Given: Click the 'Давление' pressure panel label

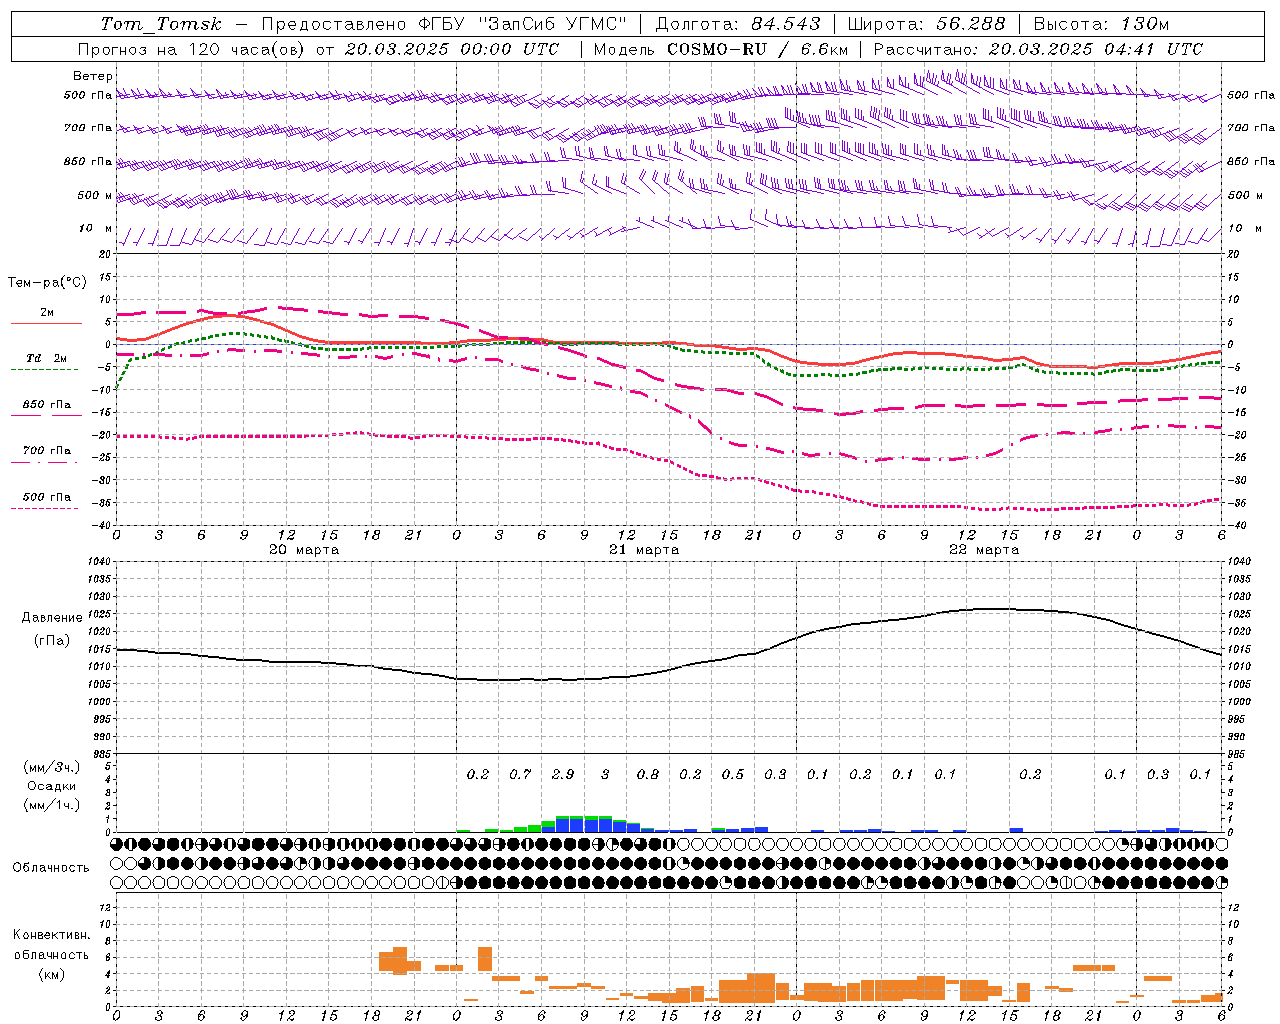Looking at the screenshot, I should click(52, 618).
